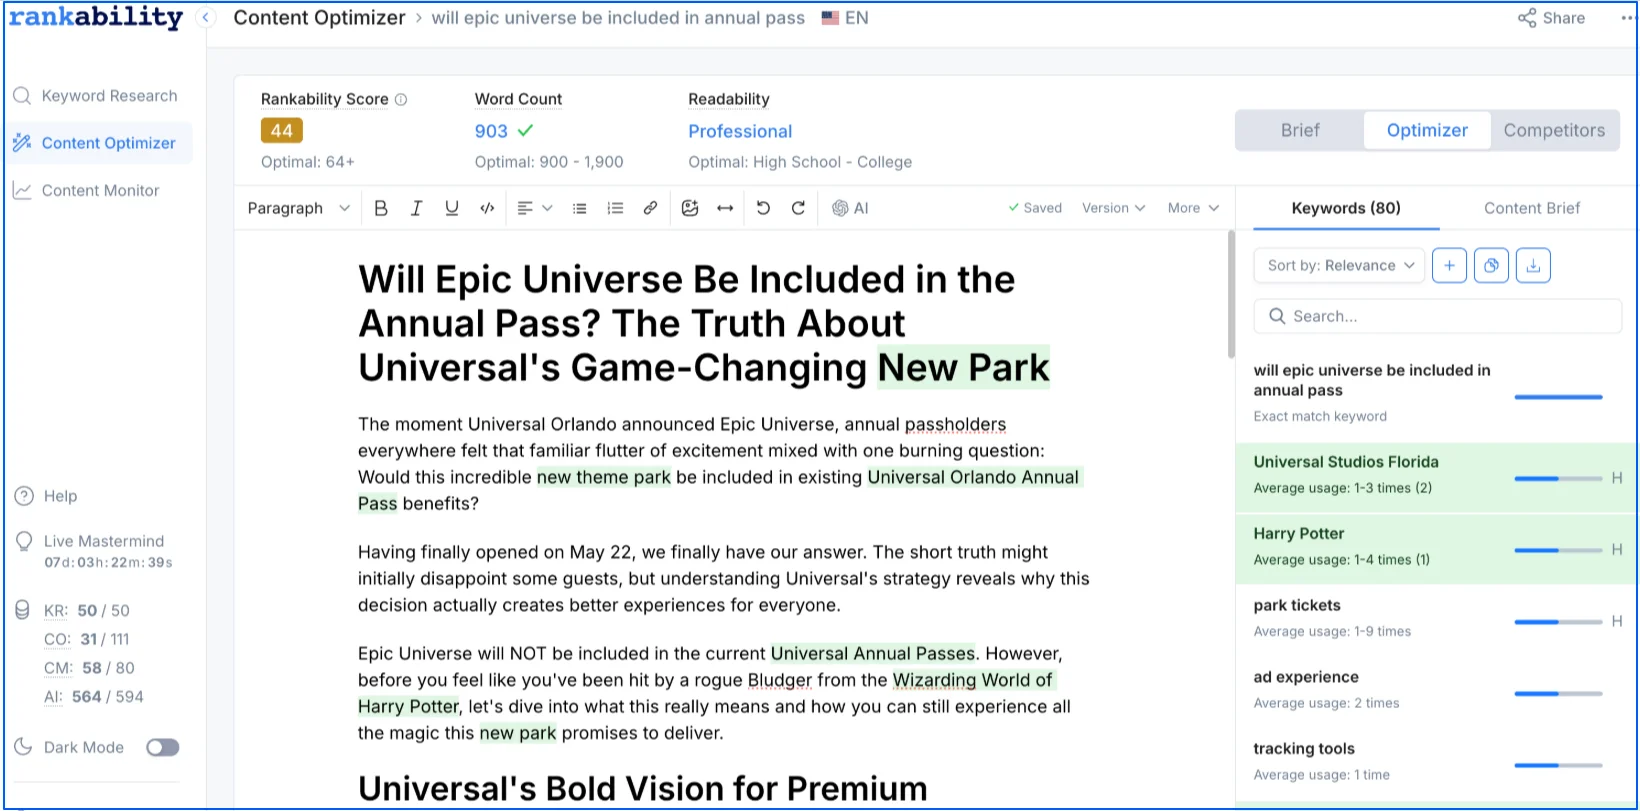This screenshot has width=1640, height=811.
Task: Click the AI credits count 564 / 594
Action: click(107, 697)
